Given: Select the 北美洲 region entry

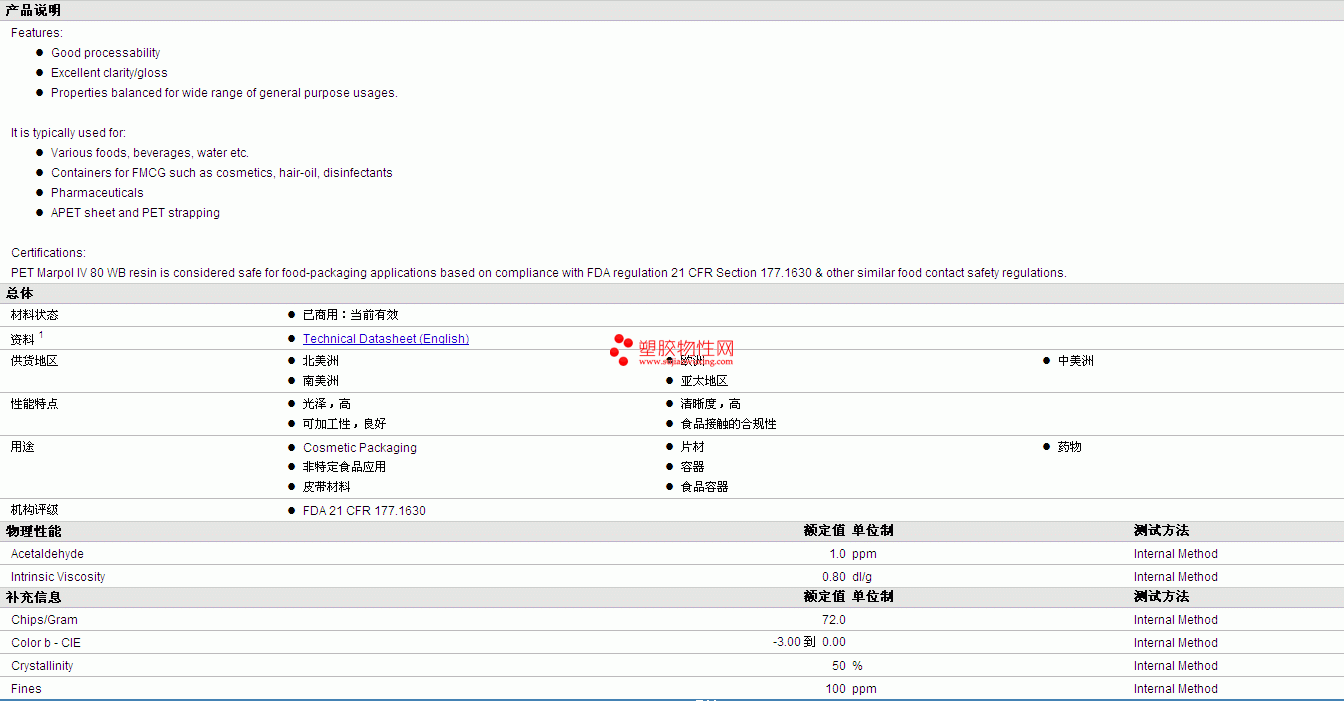Looking at the screenshot, I should click(321, 361).
